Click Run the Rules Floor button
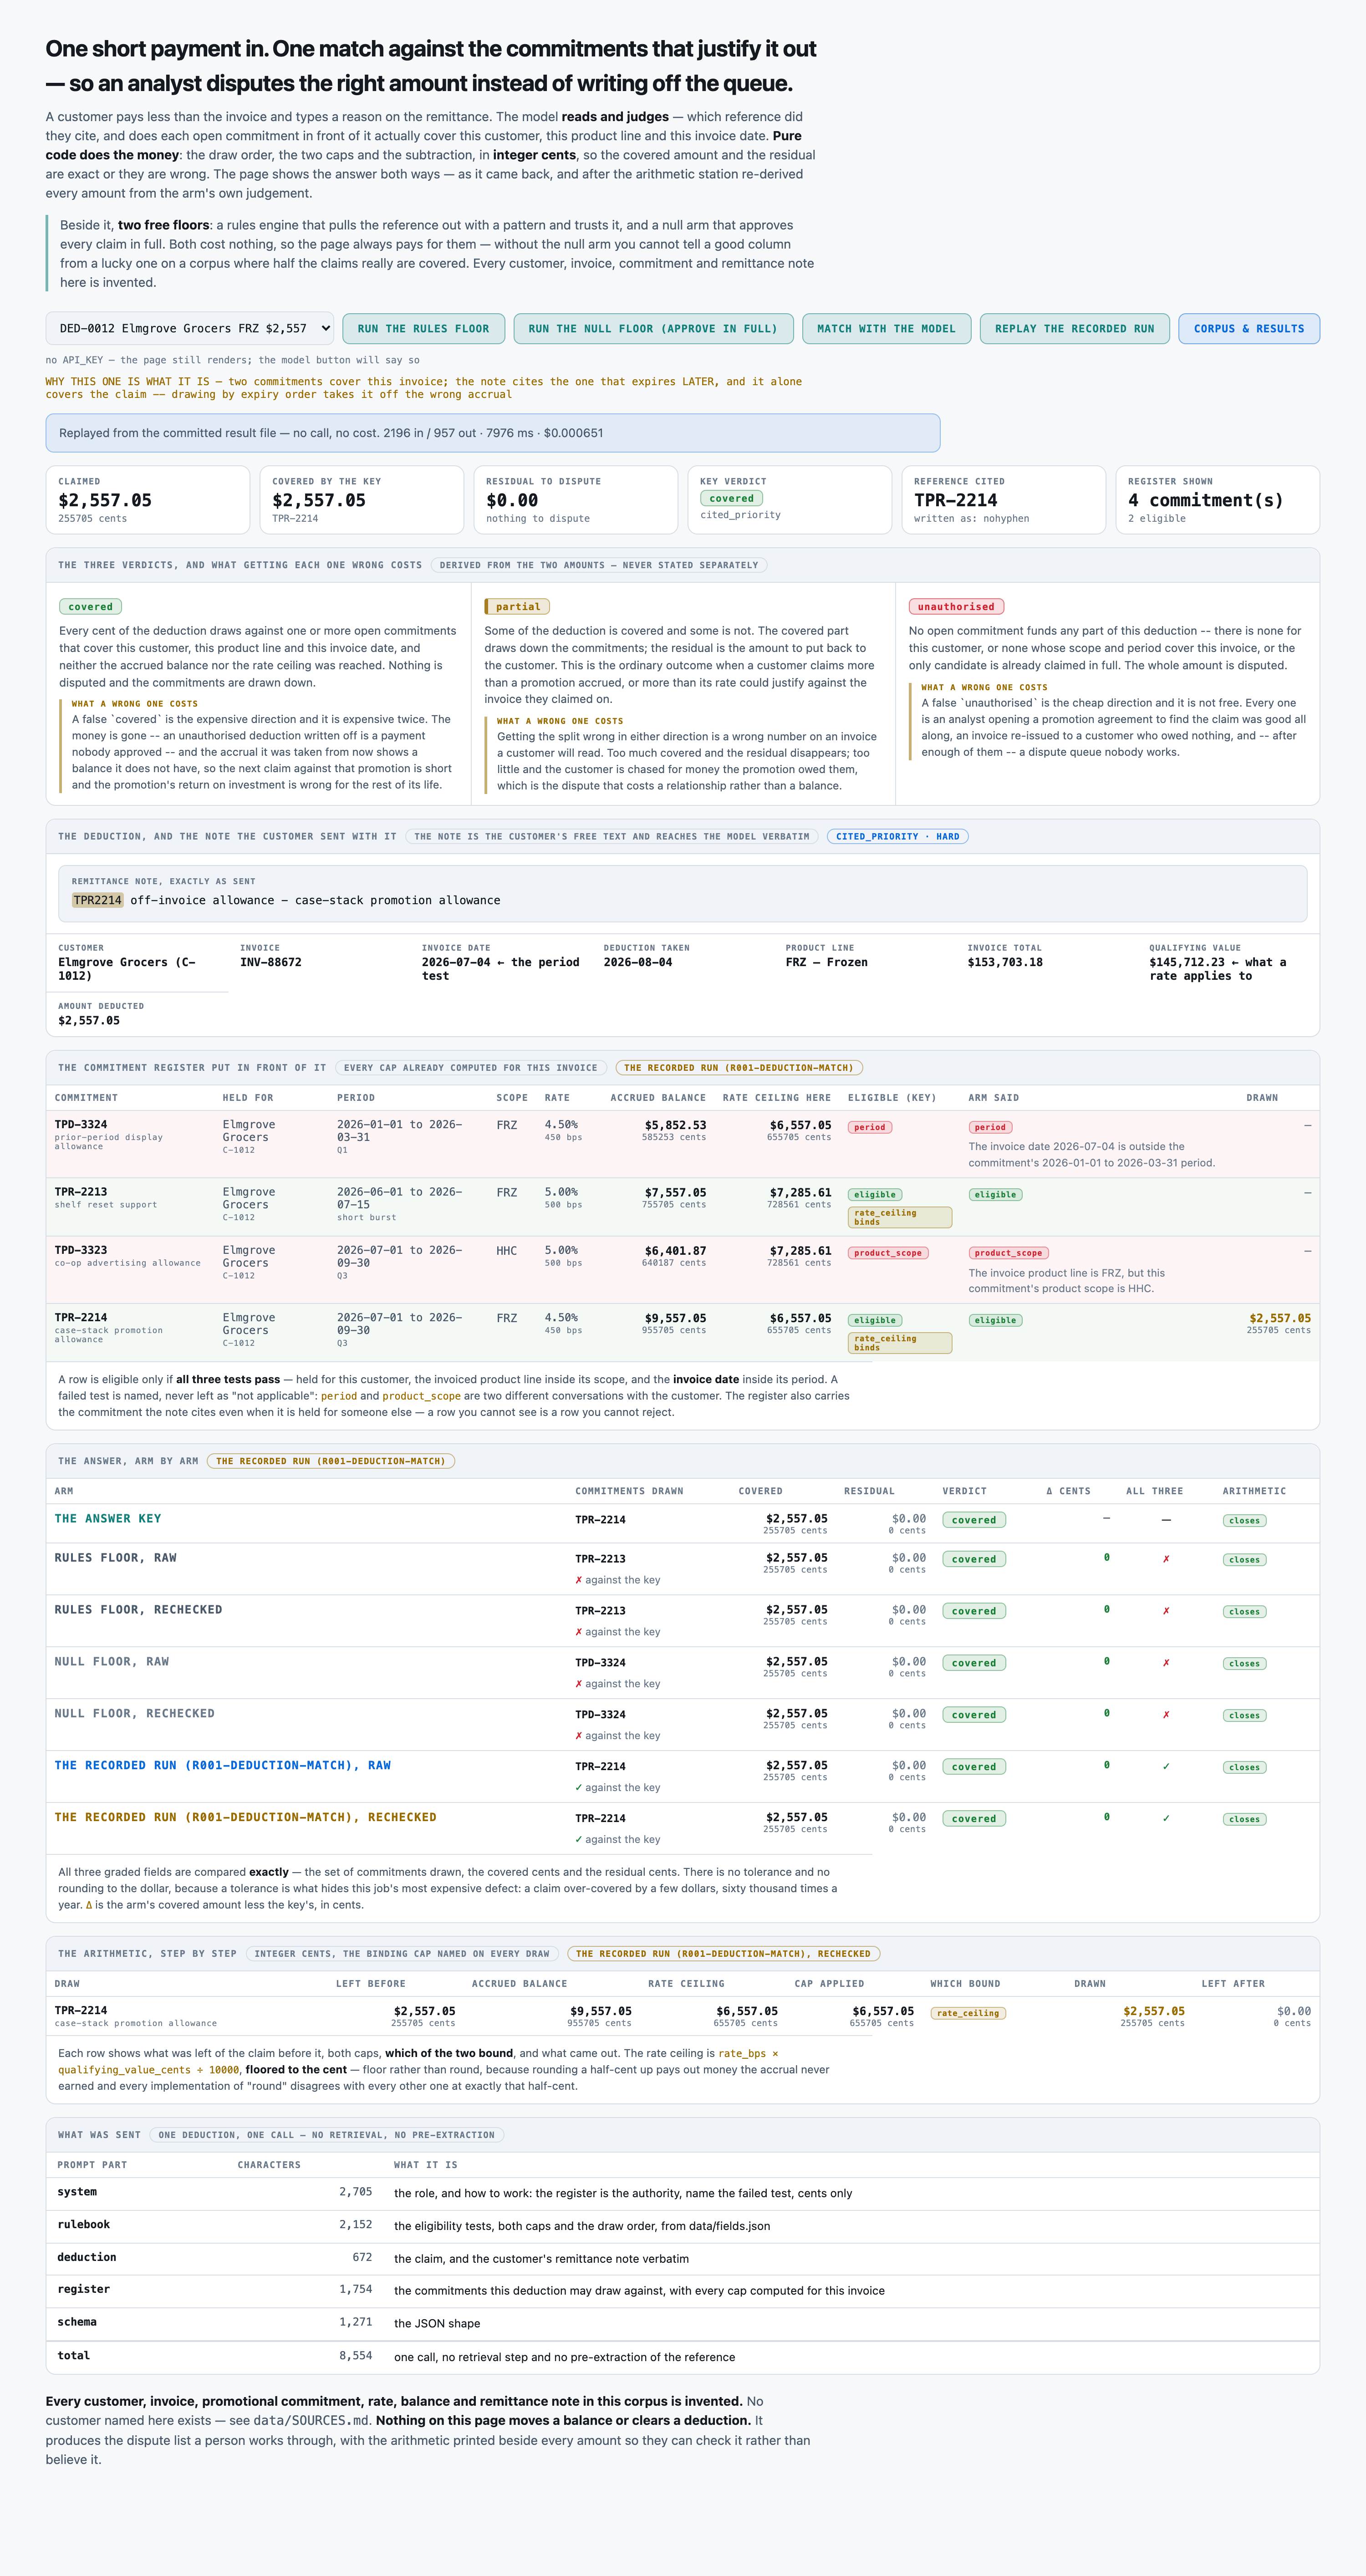 (423, 328)
